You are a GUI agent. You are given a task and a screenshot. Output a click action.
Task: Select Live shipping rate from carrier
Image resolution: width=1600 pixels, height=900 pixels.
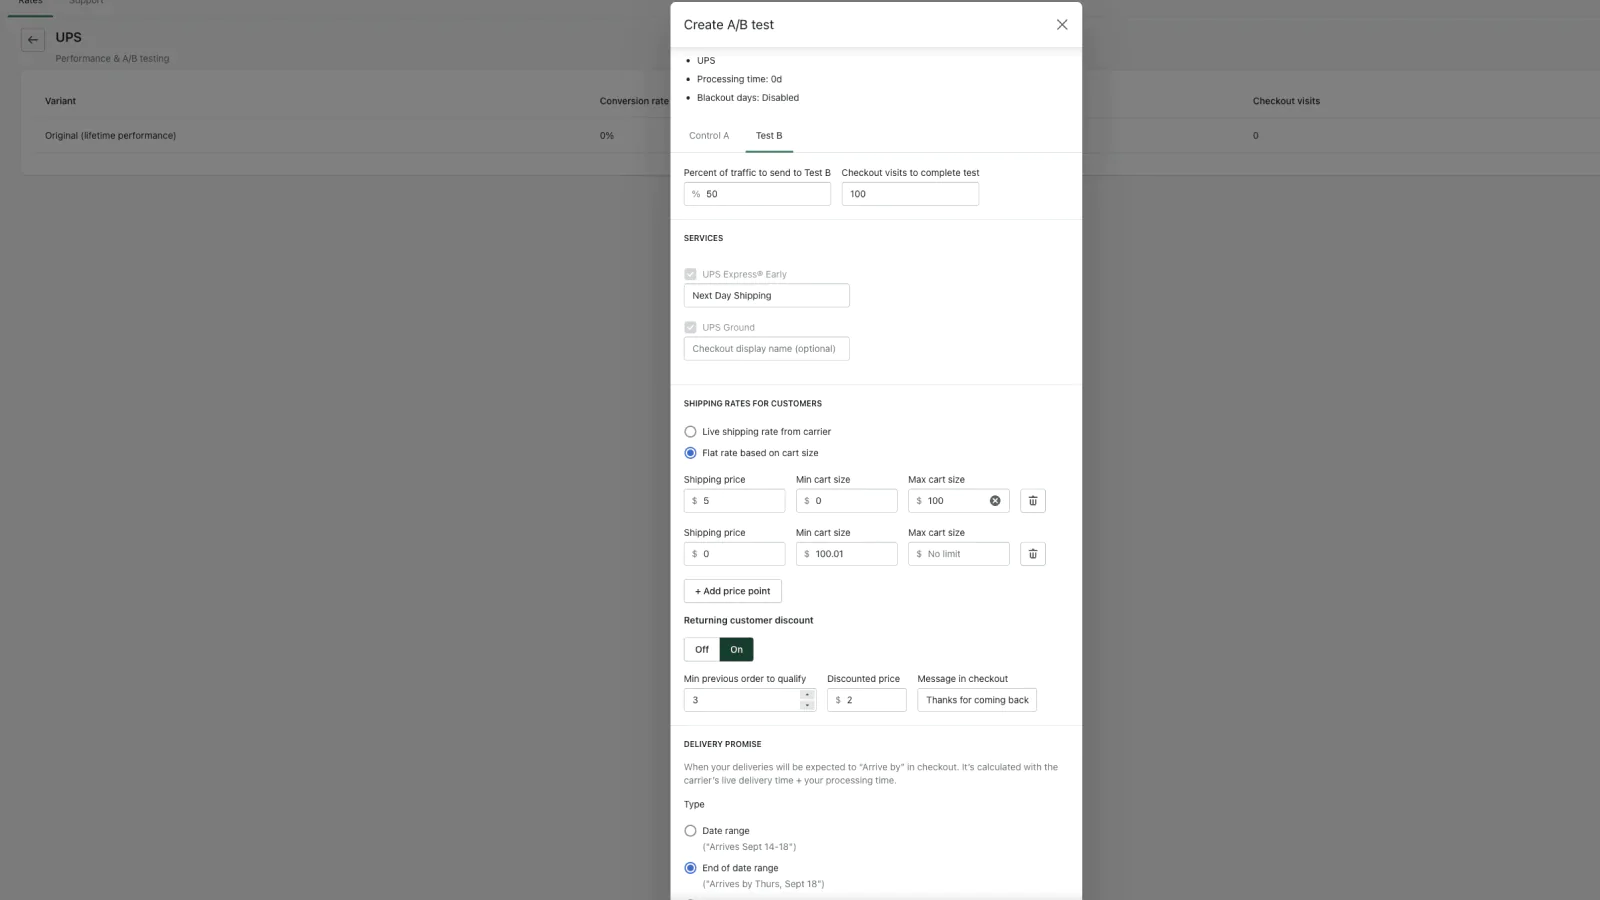pos(690,432)
